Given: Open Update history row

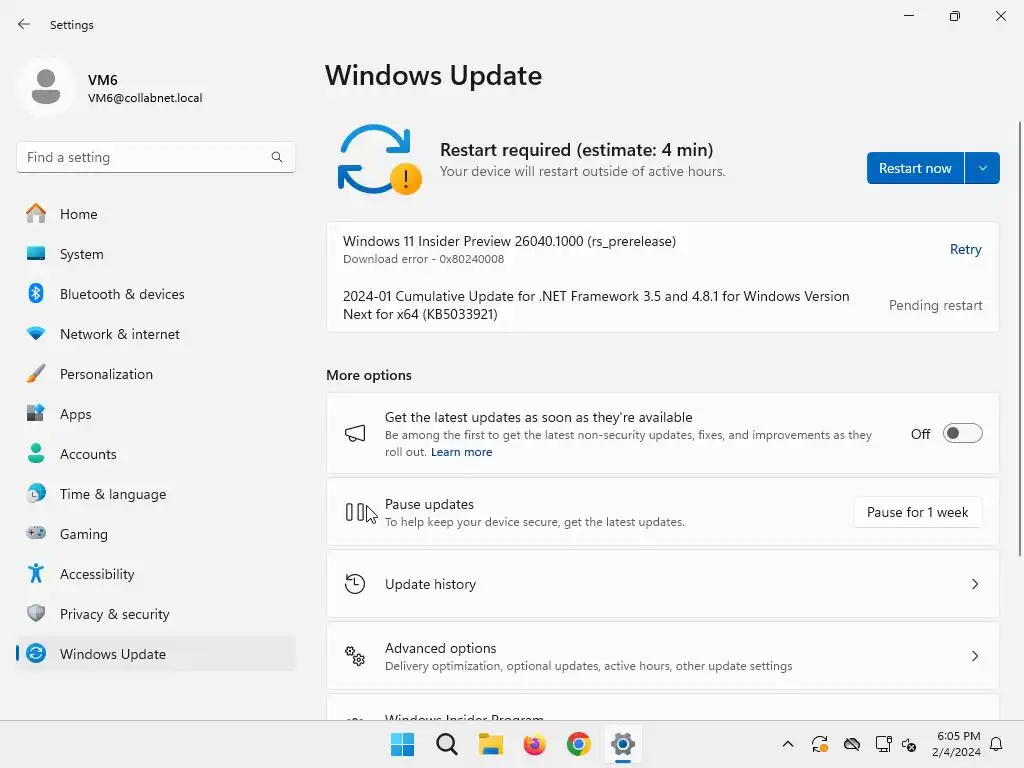Looking at the screenshot, I should [662, 584].
